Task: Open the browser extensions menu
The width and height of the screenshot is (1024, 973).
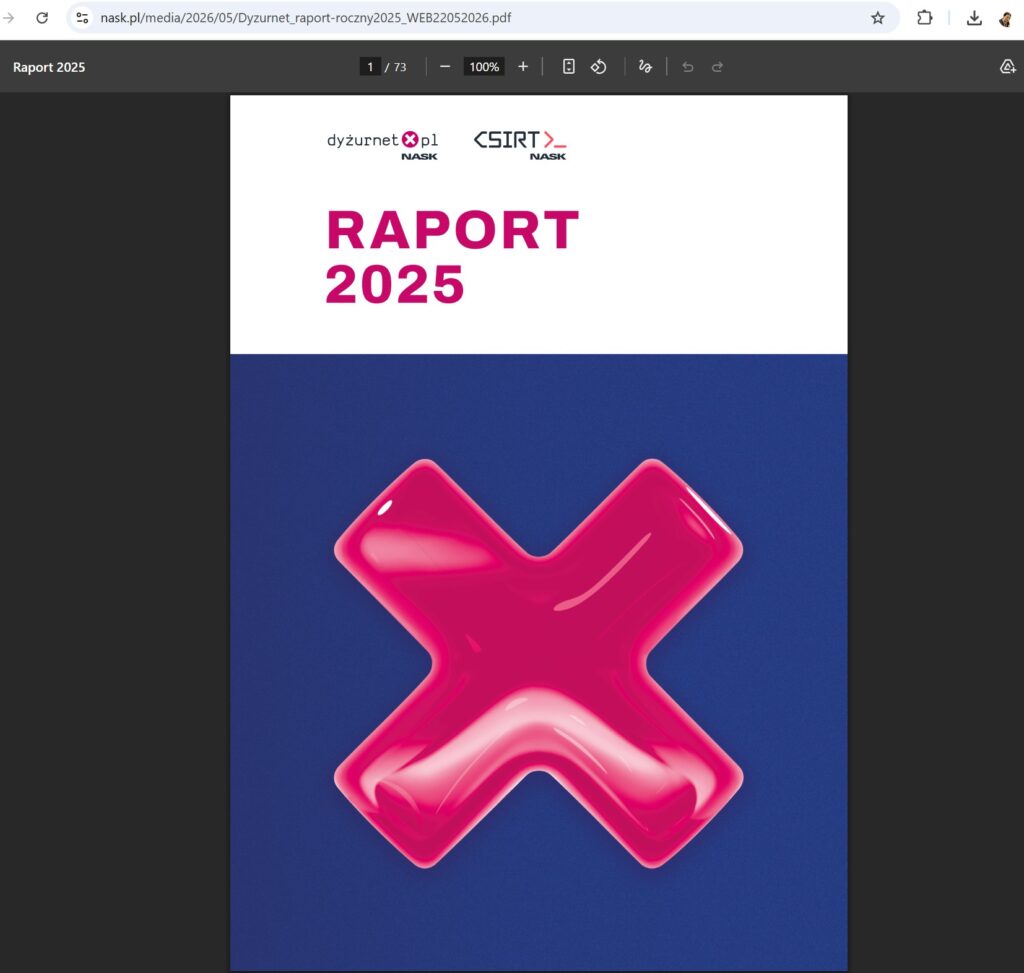Action: 925,18
